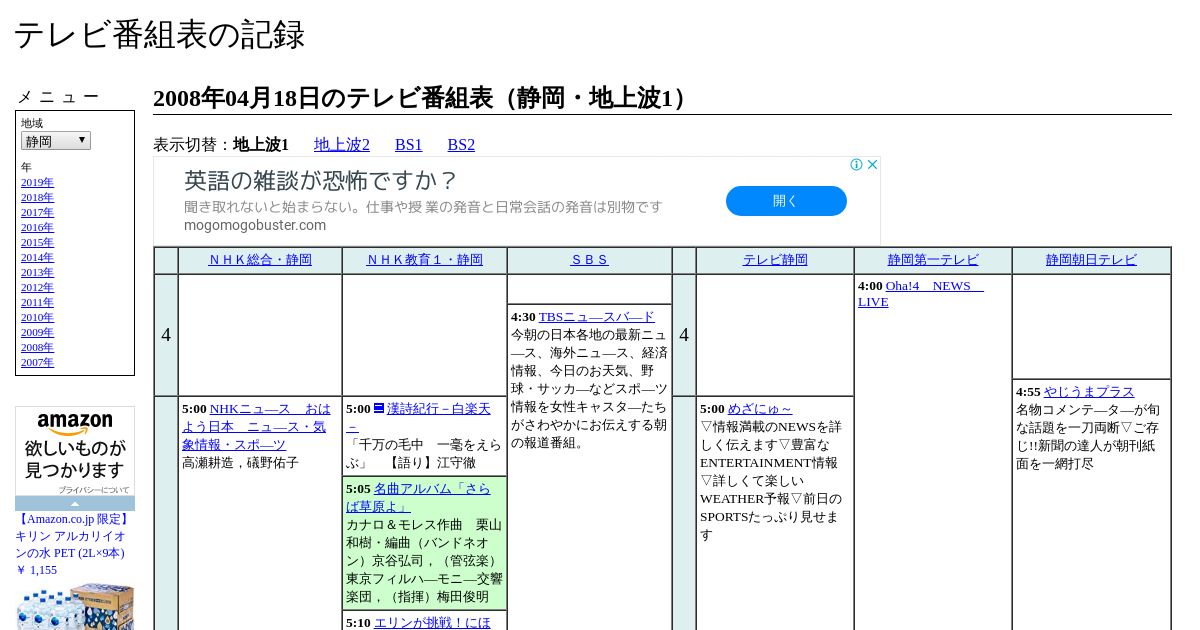Viewport: 1200px width, 630px height.
Task: Switch to the 地上波2 listing
Action: pyautogui.click(x=342, y=145)
